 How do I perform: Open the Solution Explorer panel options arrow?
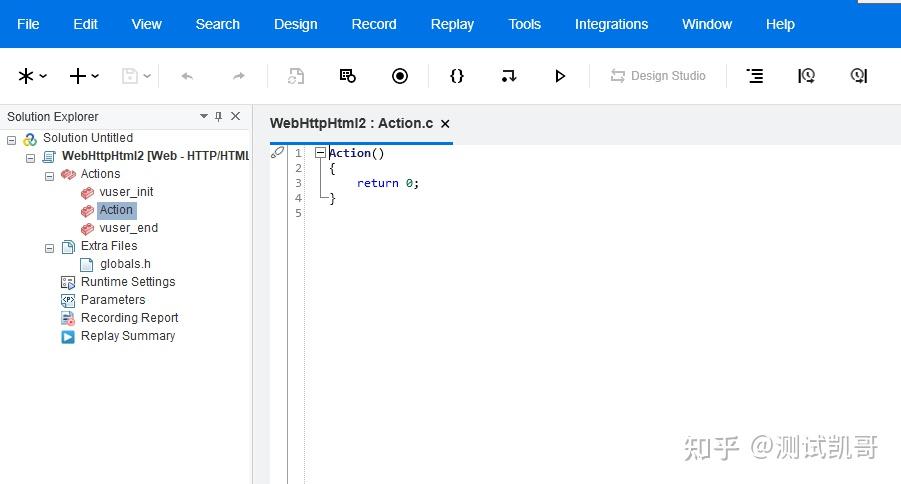204,117
